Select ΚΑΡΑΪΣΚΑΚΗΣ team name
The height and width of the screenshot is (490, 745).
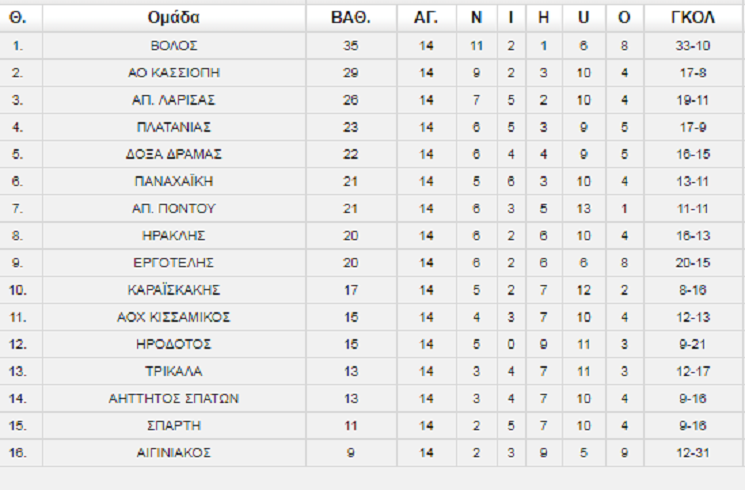tap(174, 290)
